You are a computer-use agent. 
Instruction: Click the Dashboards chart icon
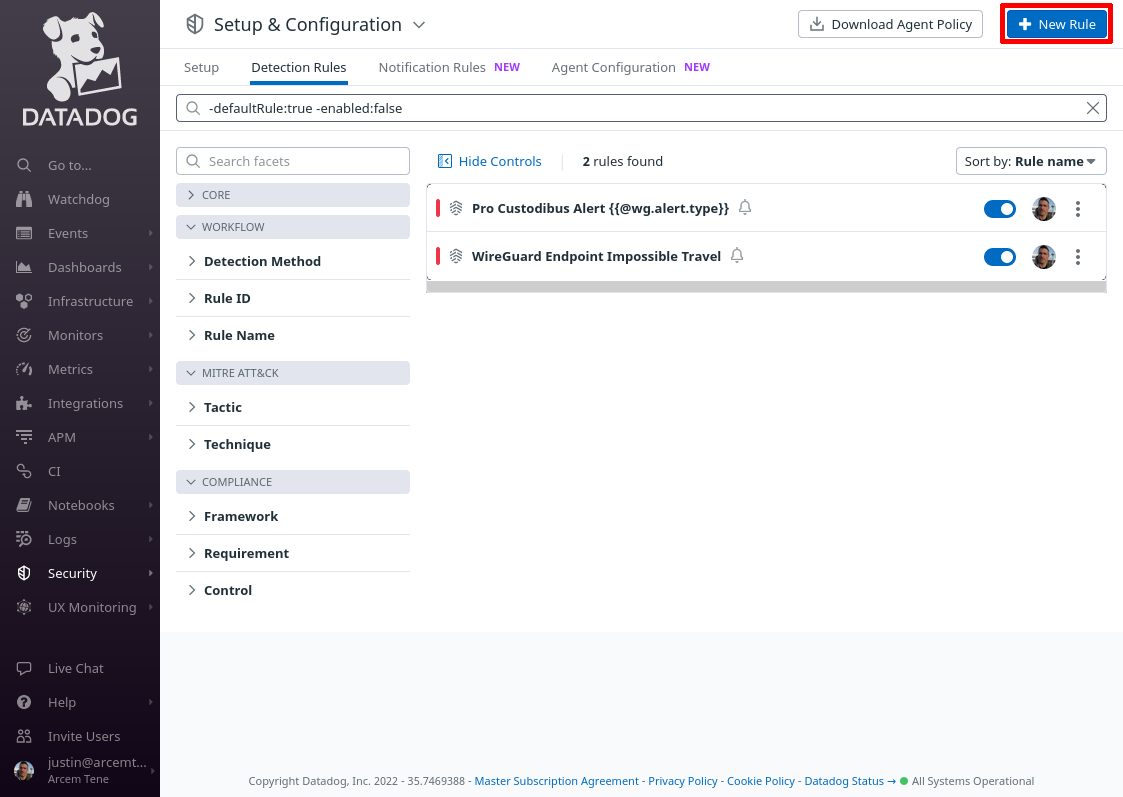point(24,267)
